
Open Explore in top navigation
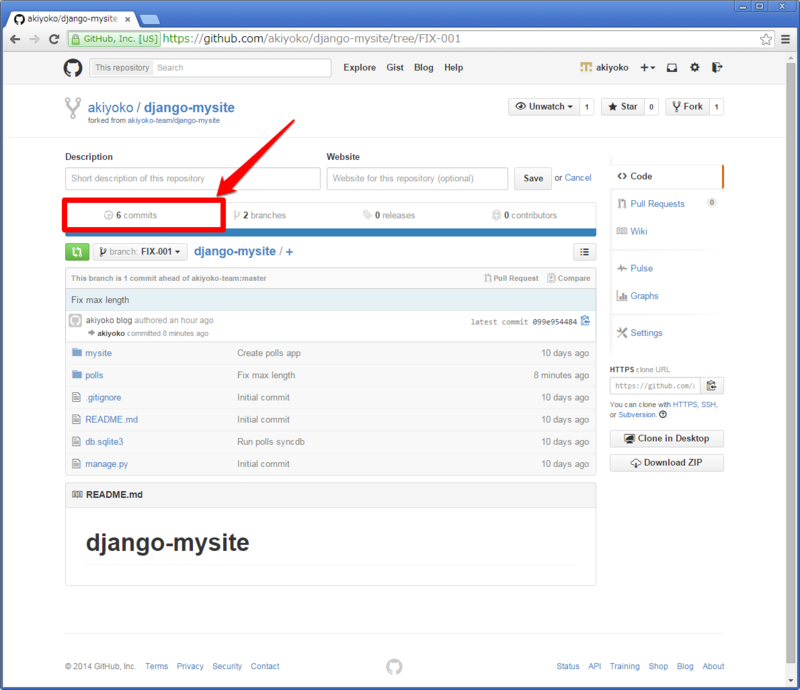359,67
